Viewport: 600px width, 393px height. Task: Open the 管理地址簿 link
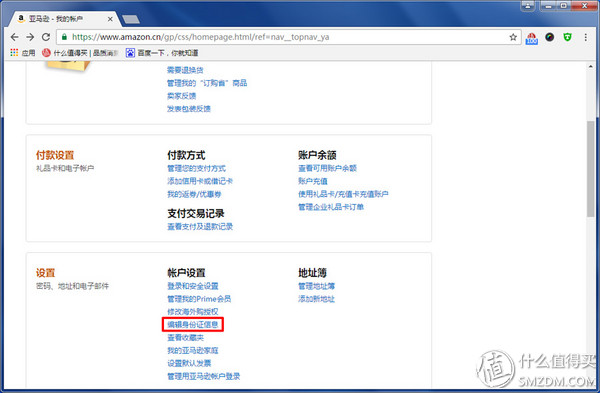click(x=316, y=286)
